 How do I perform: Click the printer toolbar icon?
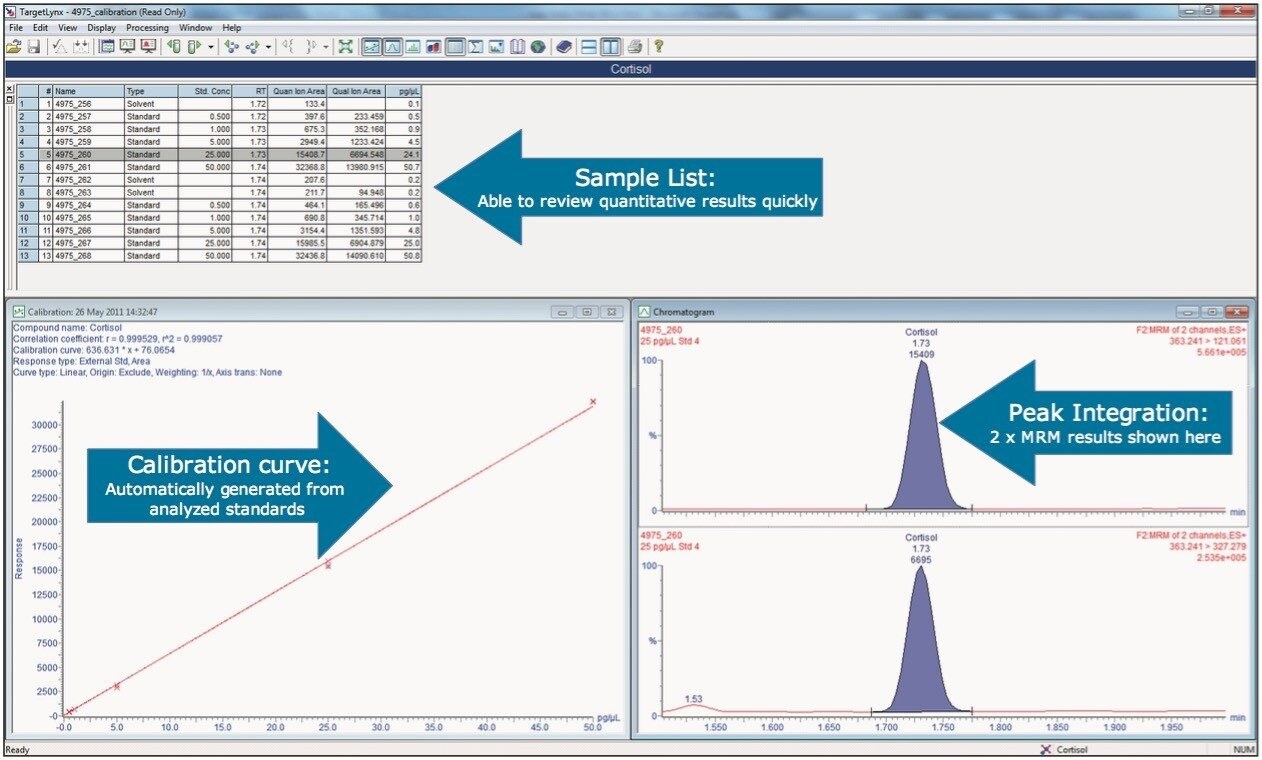point(636,47)
